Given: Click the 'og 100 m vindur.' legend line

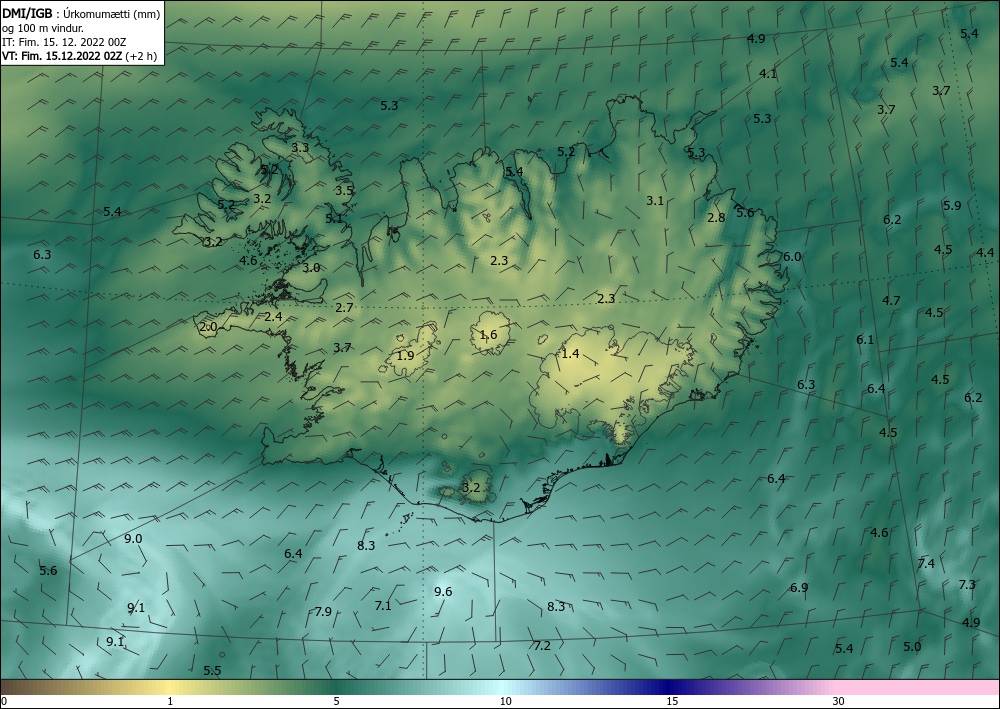Looking at the screenshot, I should (x=43, y=27).
